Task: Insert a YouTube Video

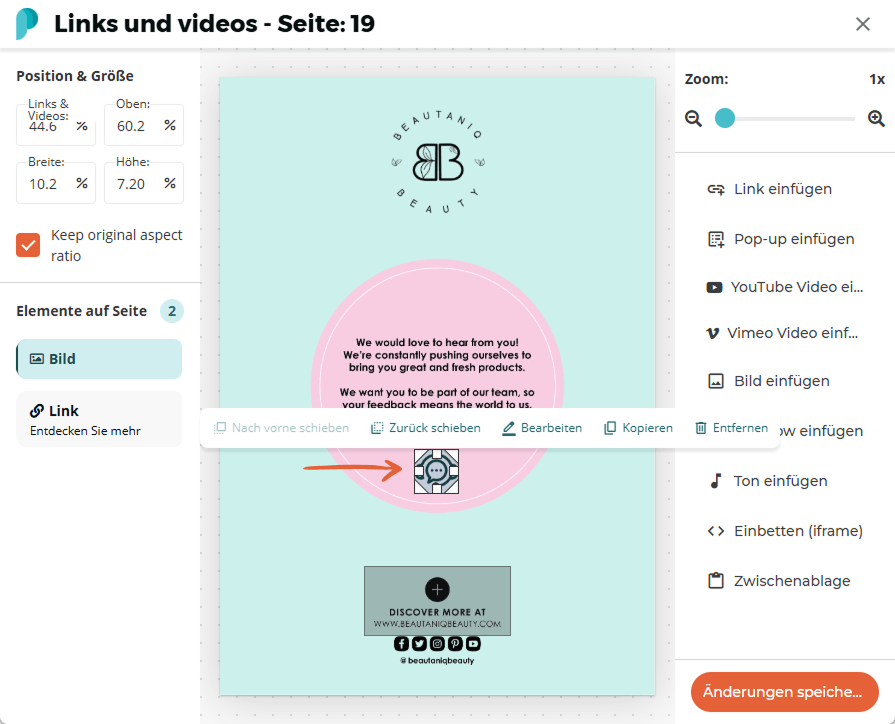Action: 785,287
